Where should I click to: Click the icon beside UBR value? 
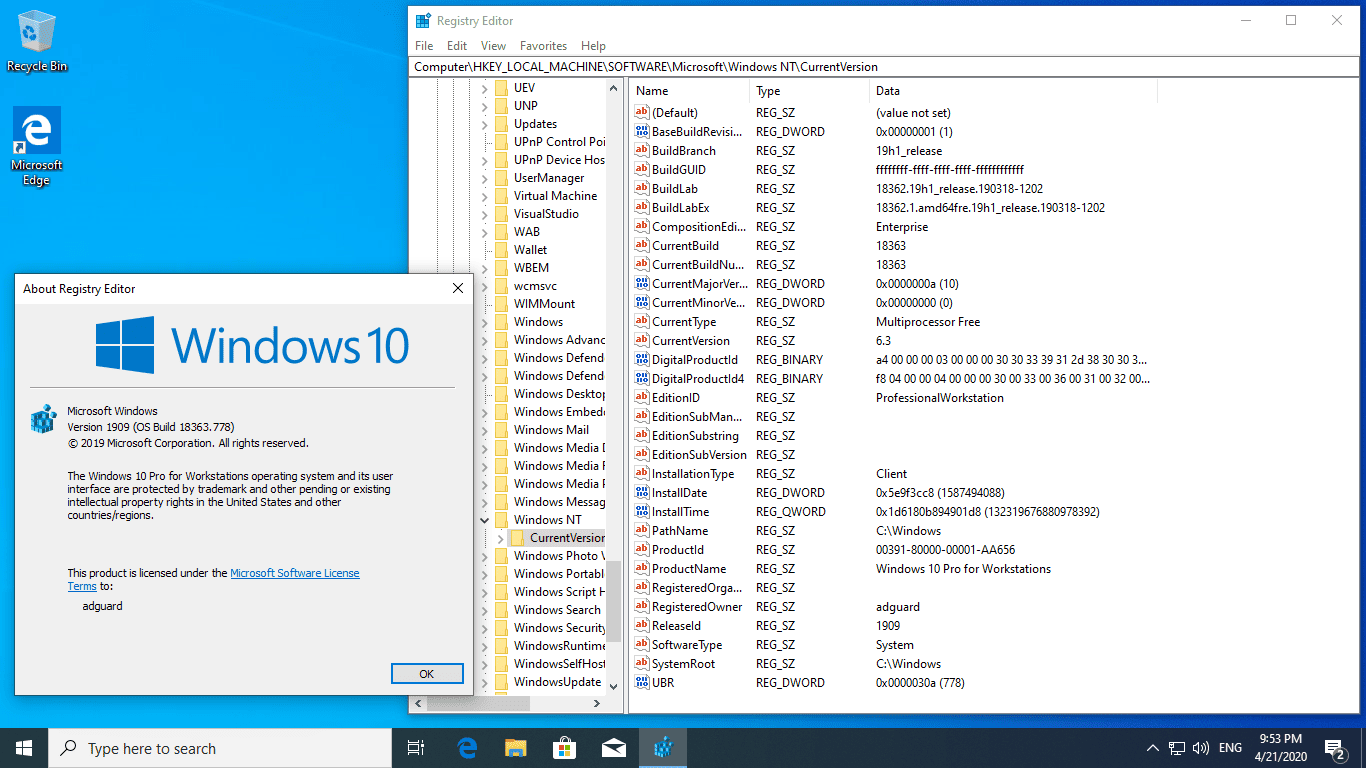642,683
